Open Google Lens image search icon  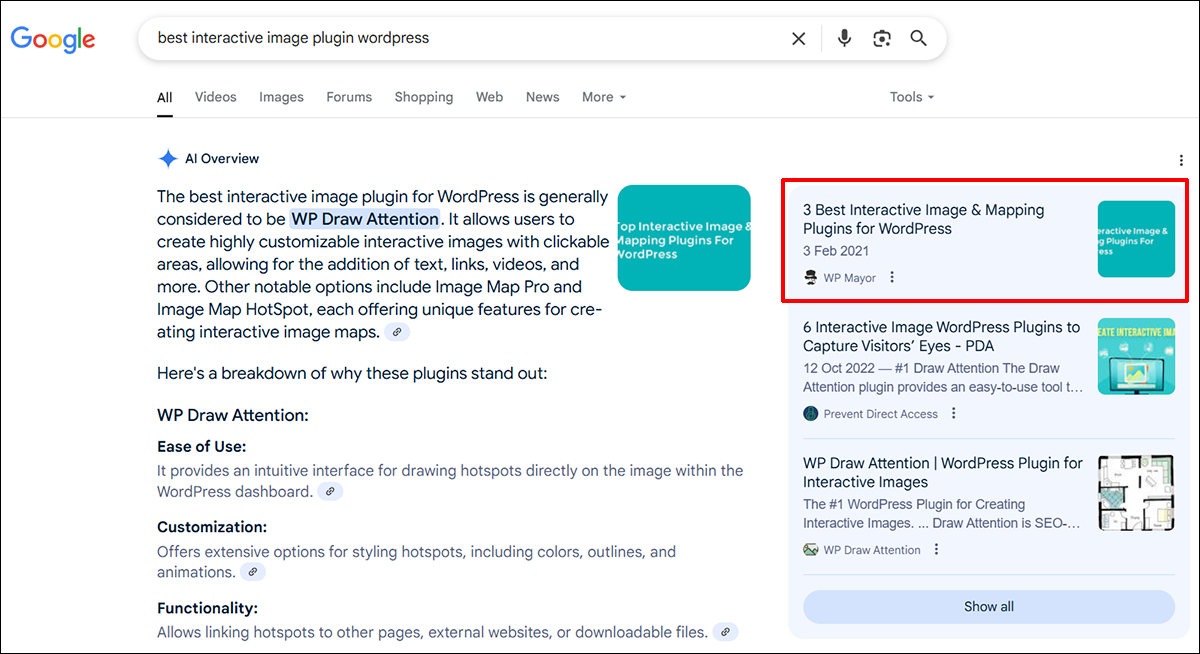(x=881, y=39)
